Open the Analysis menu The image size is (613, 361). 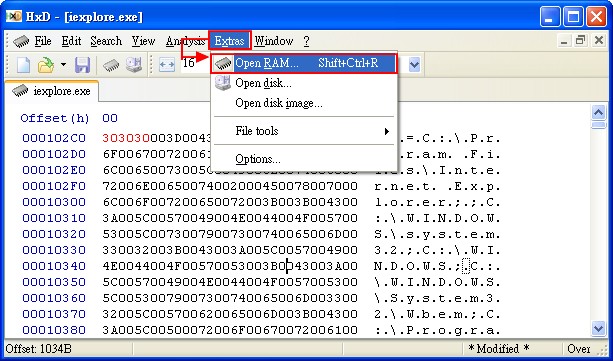tap(185, 41)
